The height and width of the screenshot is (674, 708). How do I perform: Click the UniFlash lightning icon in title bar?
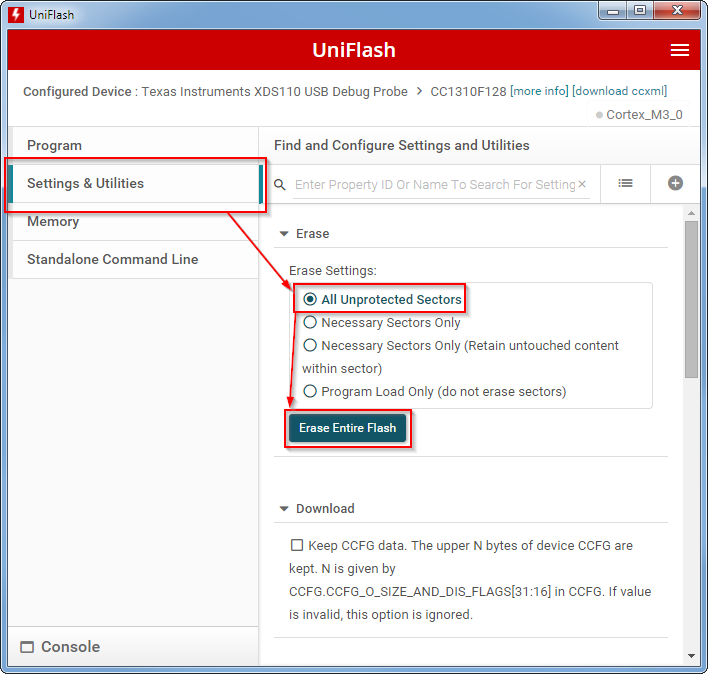tap(16, 14)
